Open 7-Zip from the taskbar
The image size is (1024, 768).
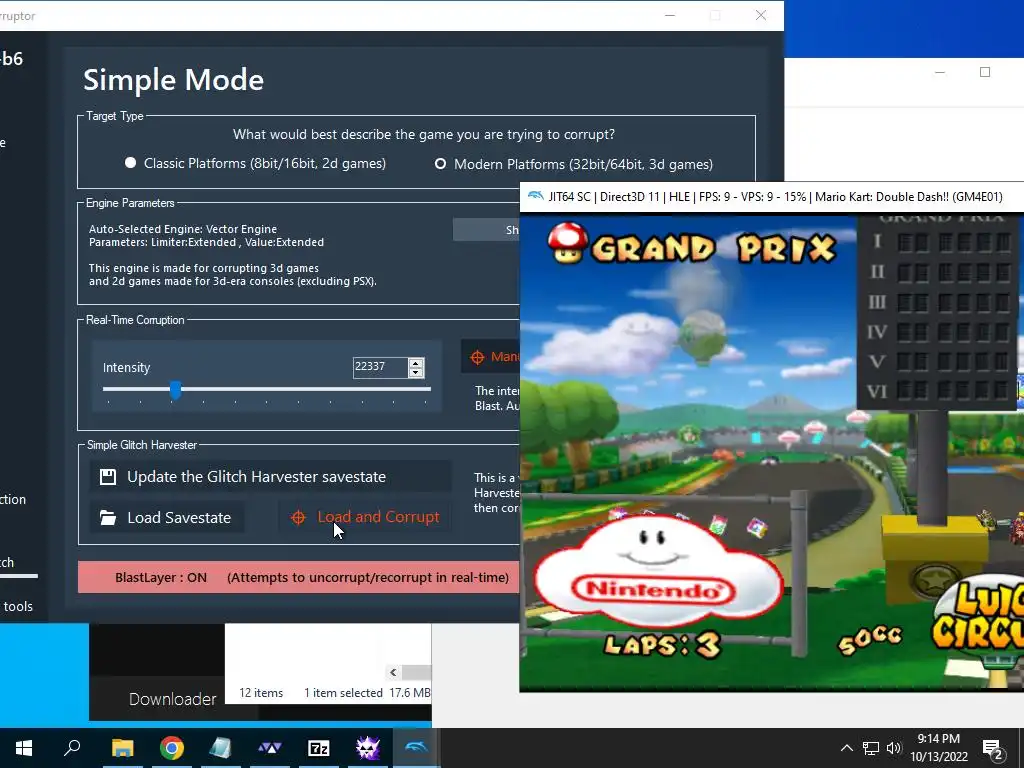pyautogui.click(x=319, y=748)
